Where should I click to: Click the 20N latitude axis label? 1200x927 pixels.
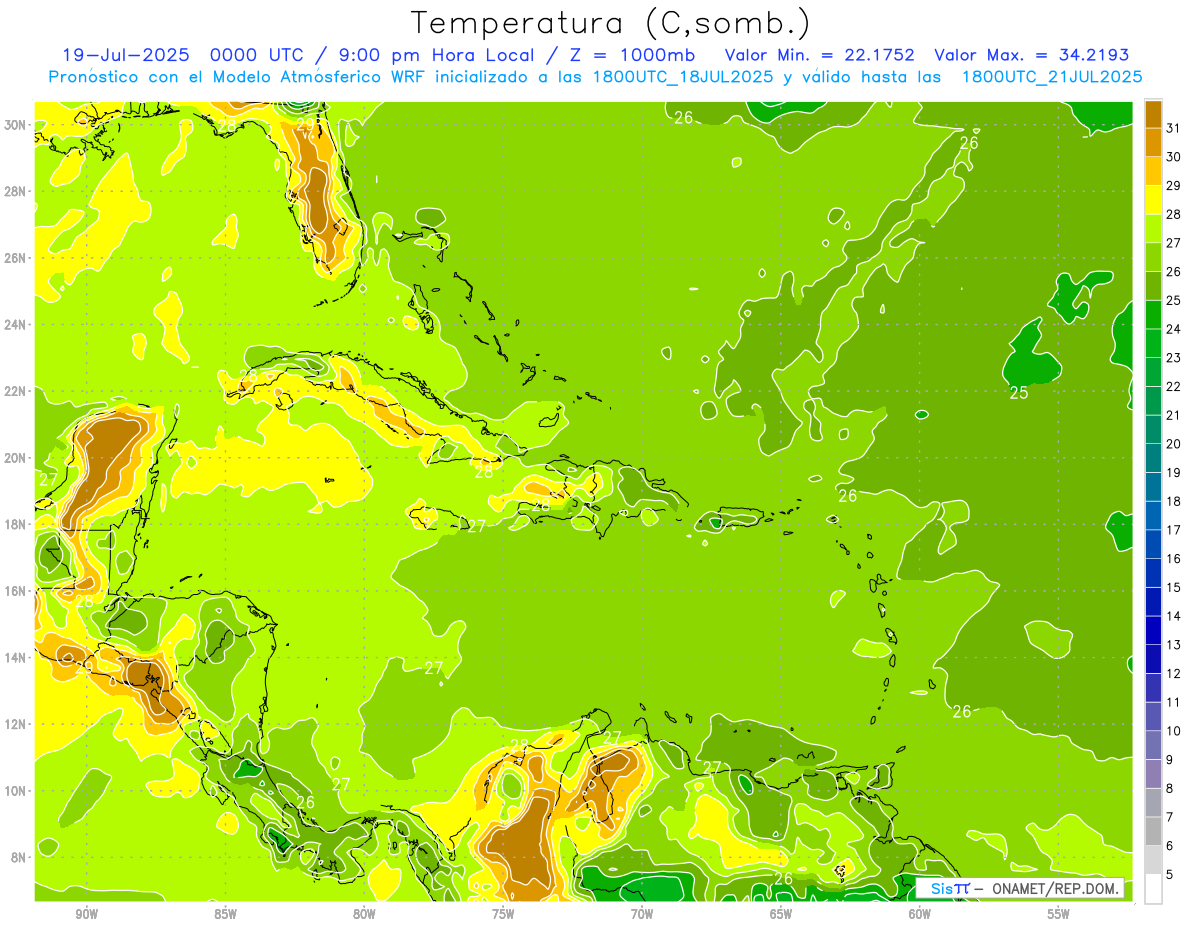(15, 458)
